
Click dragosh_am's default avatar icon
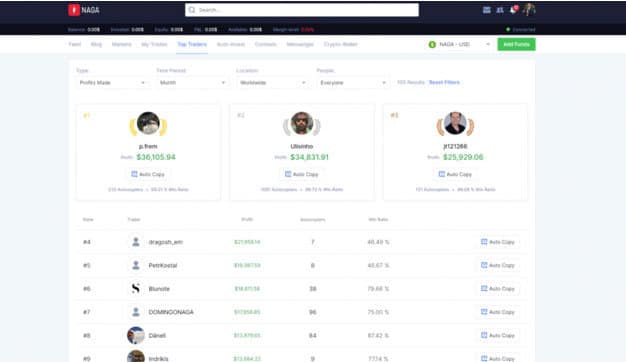coord(136,242)
